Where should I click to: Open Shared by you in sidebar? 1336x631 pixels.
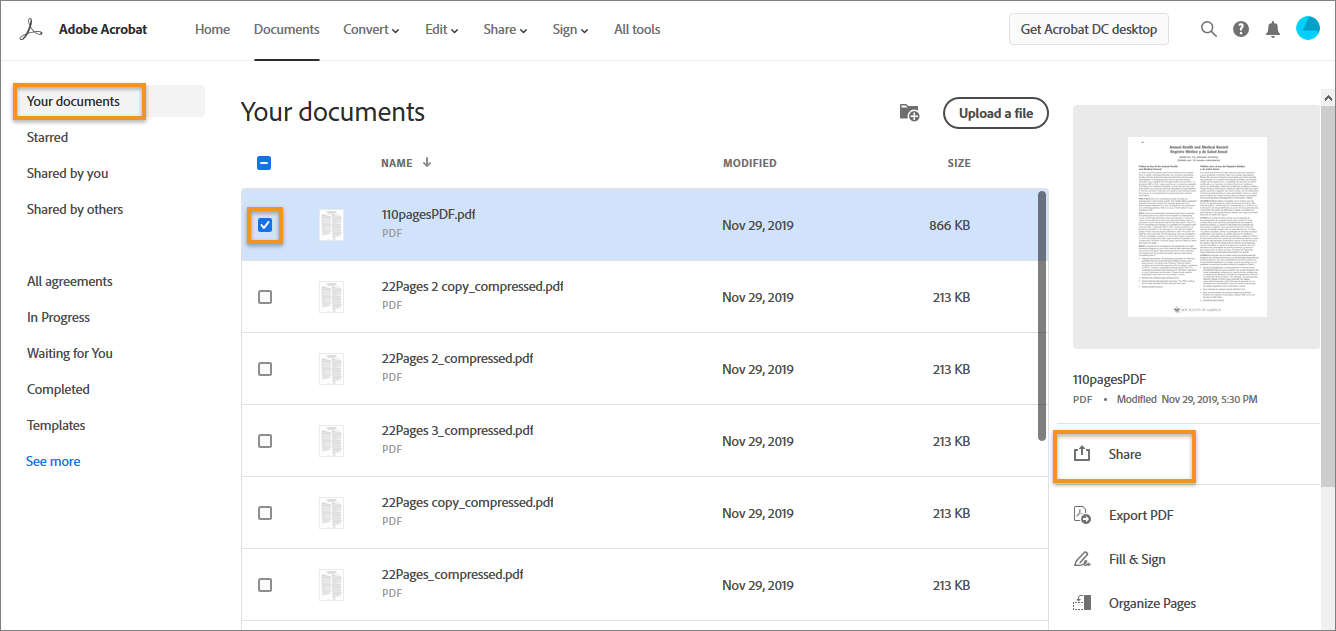coord(68,173)
